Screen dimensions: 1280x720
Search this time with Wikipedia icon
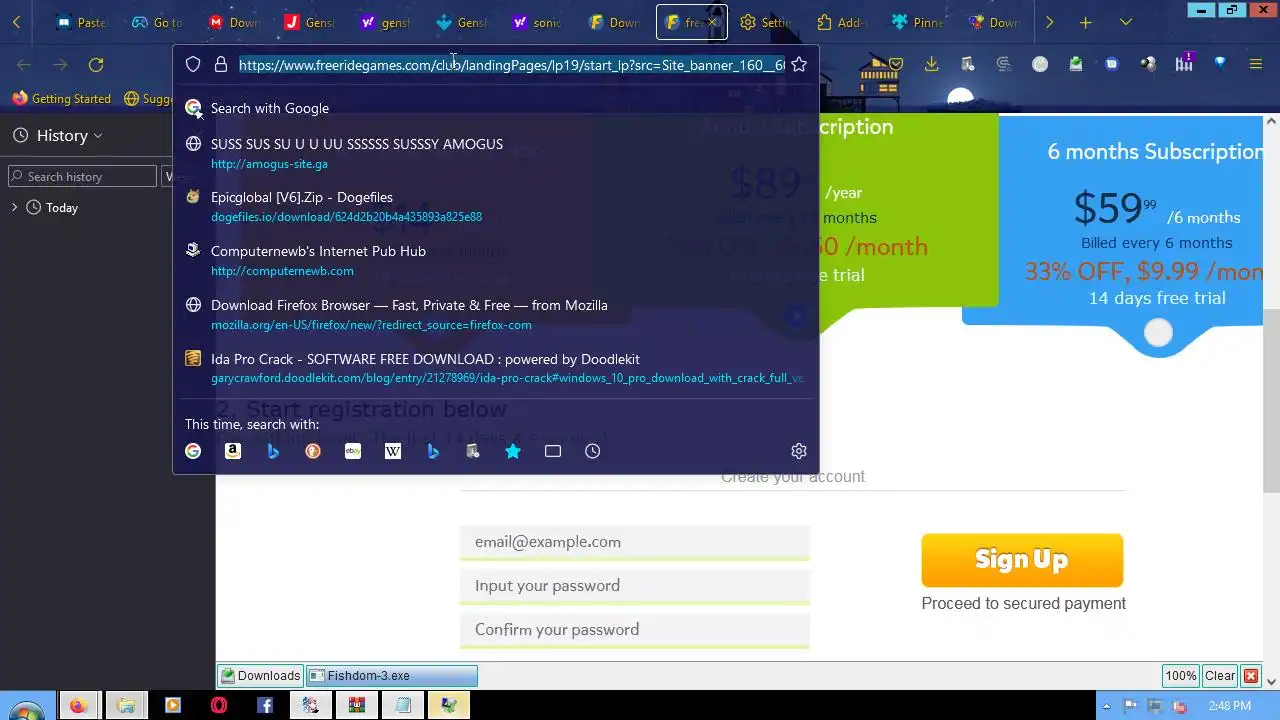(393, 451)
